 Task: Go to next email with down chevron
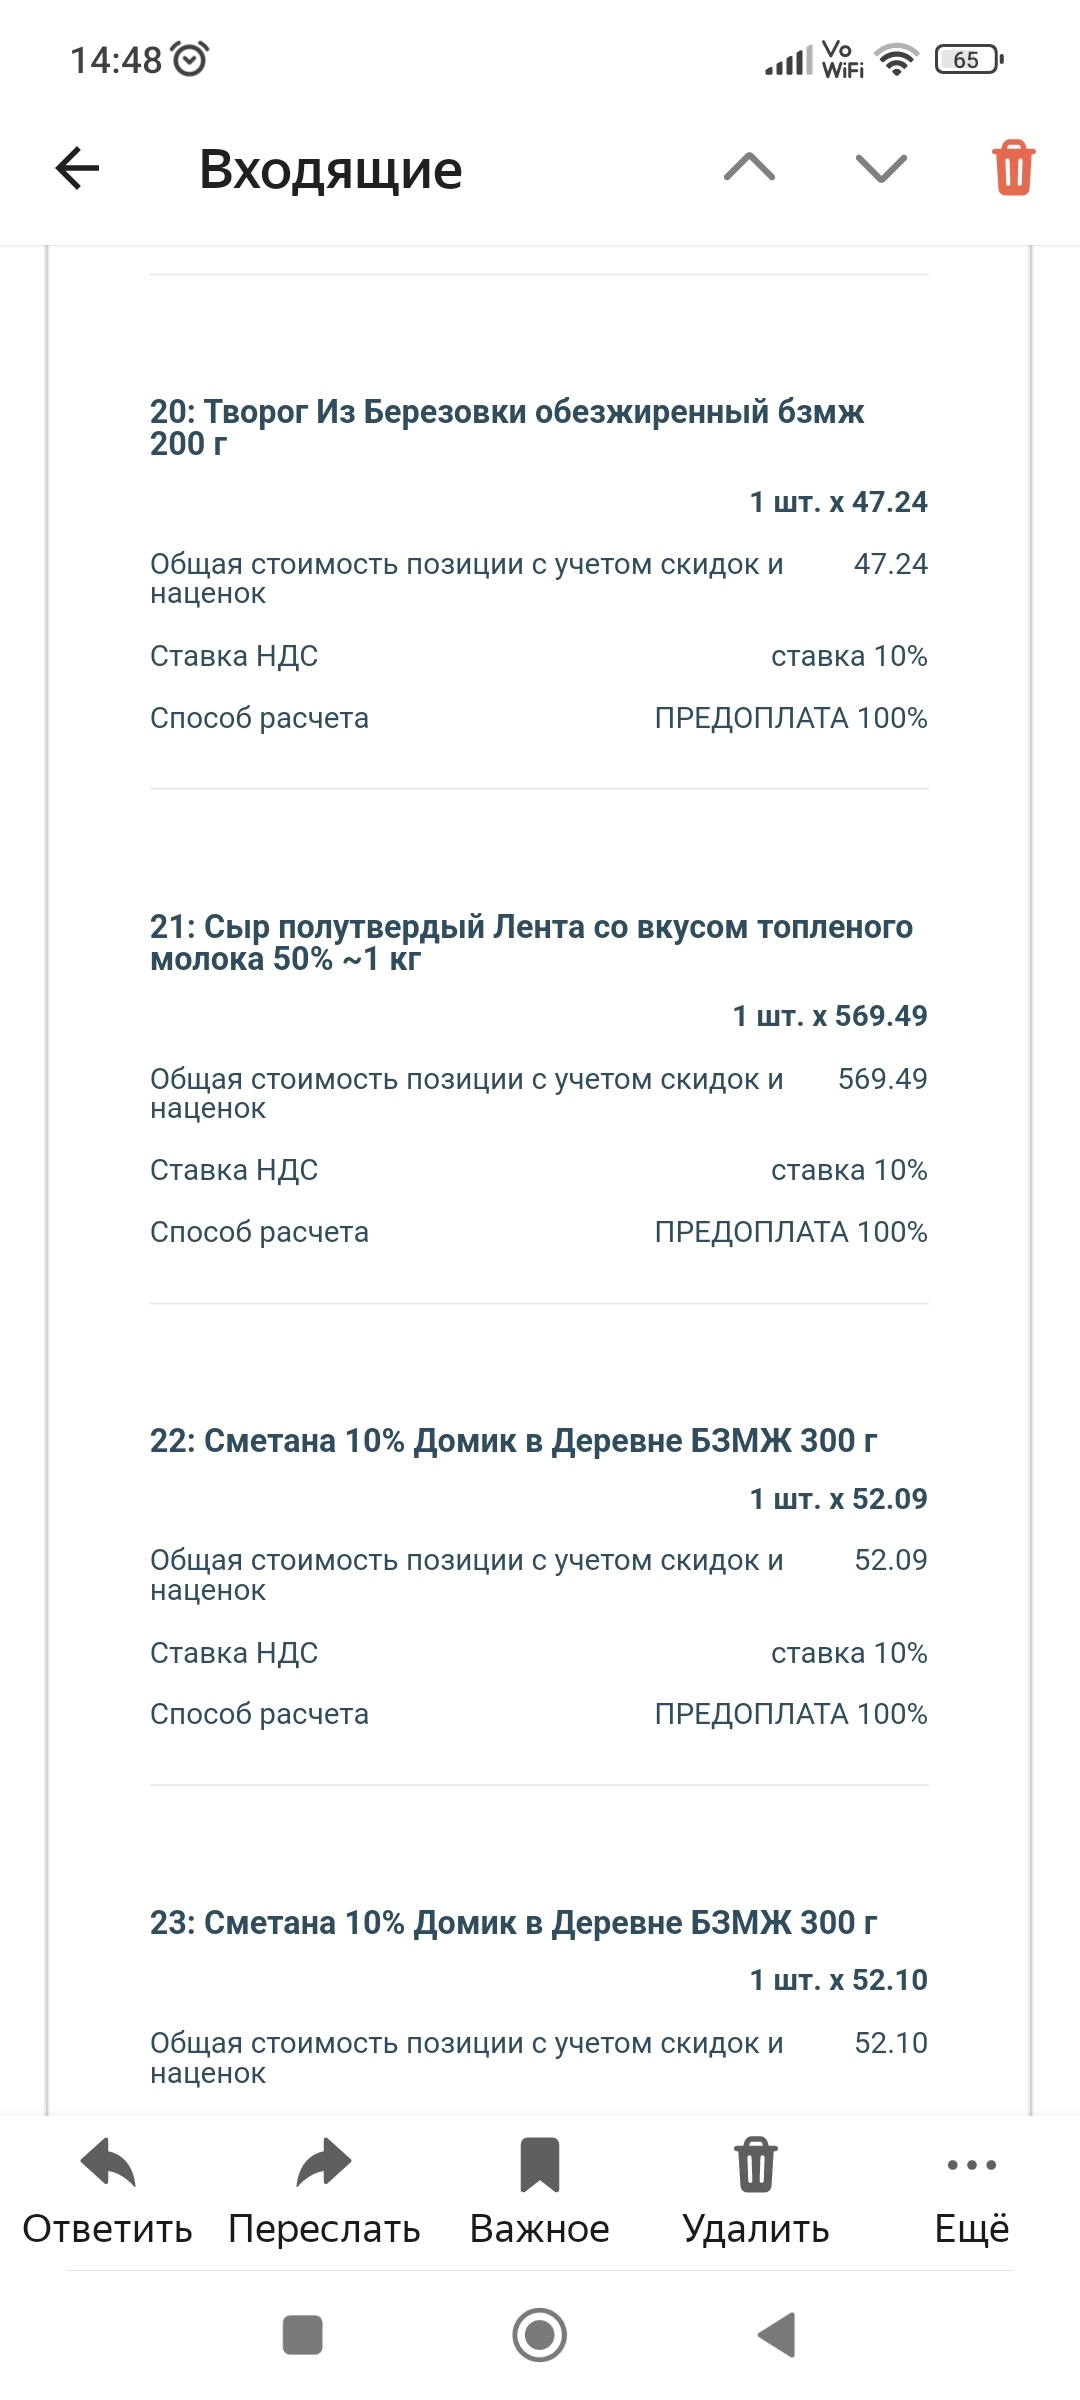pyautogui.click(x=881, y=168)
